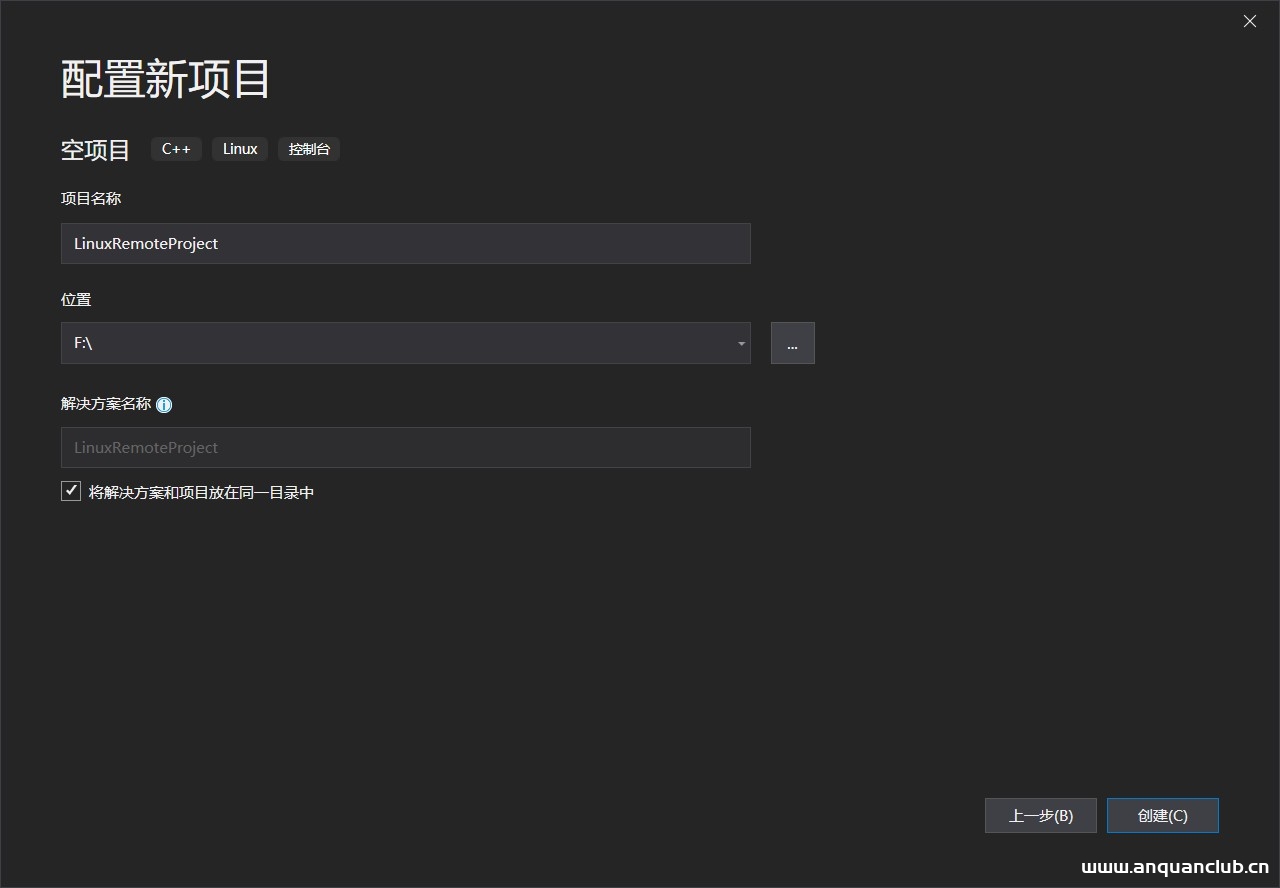The height and width of the screenshot is (888, 1280).
Task: Click the 控制台 tag
Action: (x=309, y=149)
